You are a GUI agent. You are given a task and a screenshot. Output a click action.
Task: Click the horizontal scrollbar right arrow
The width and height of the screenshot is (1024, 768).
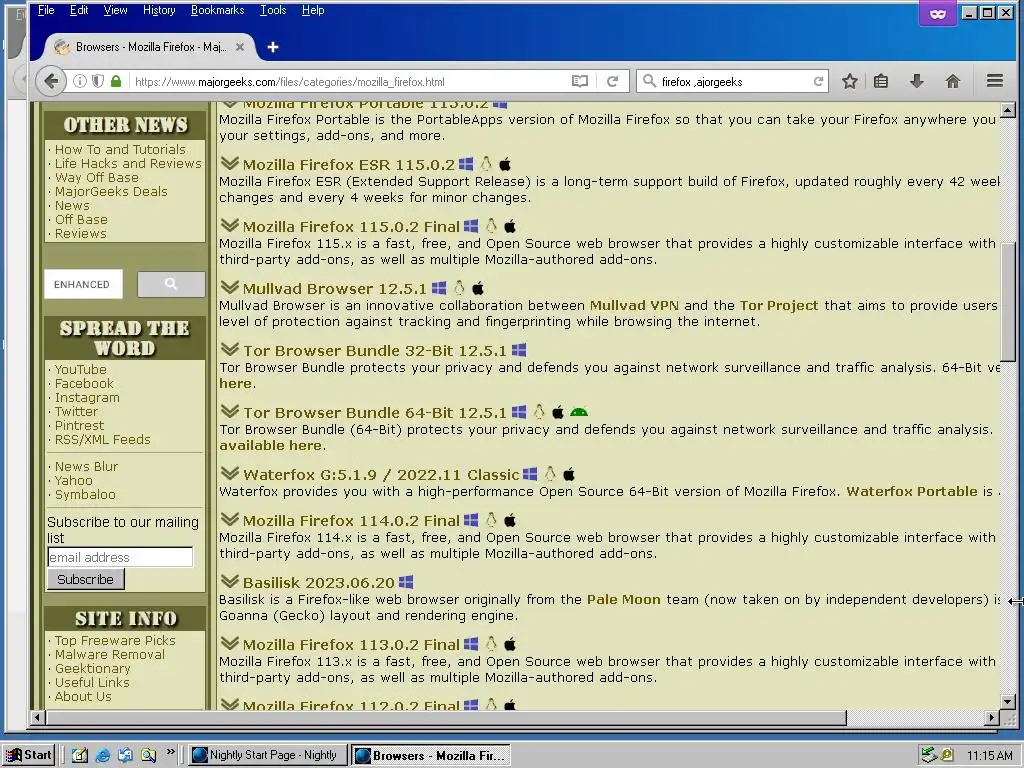992,718
